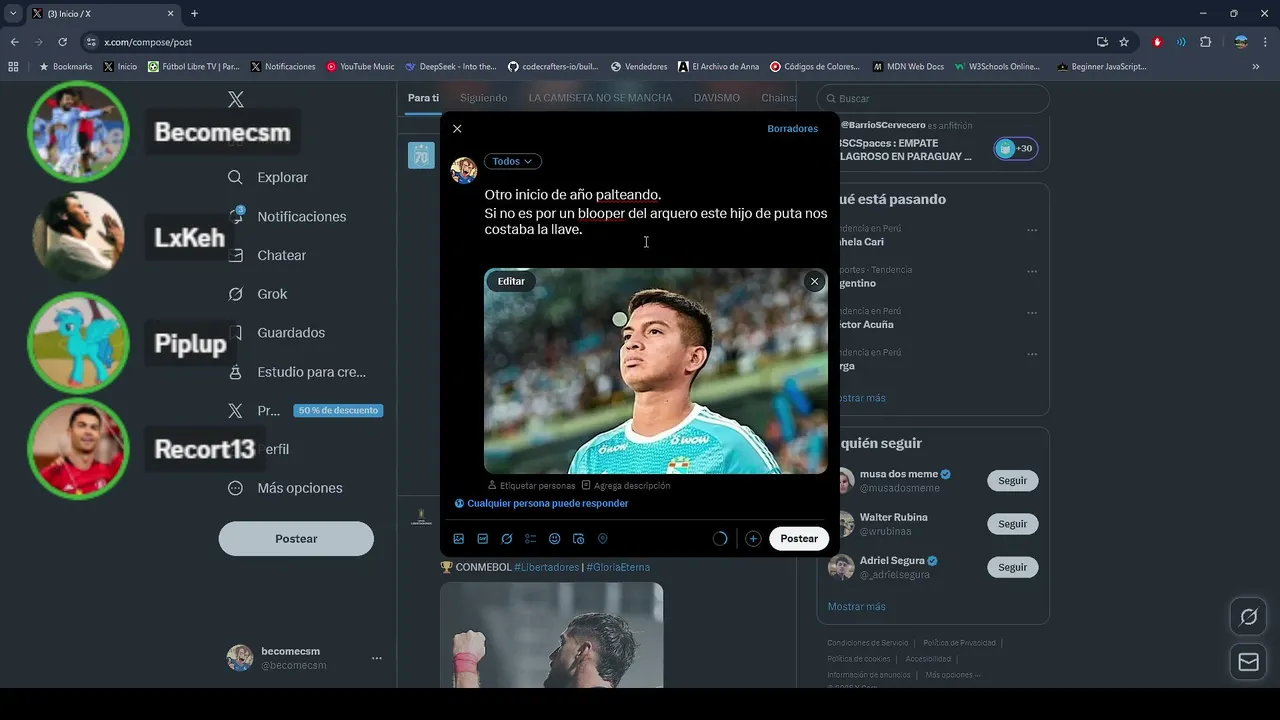Bookmark this page with star icon
Viewport: 1280px width, 720px height.
tap(1124, 42)
